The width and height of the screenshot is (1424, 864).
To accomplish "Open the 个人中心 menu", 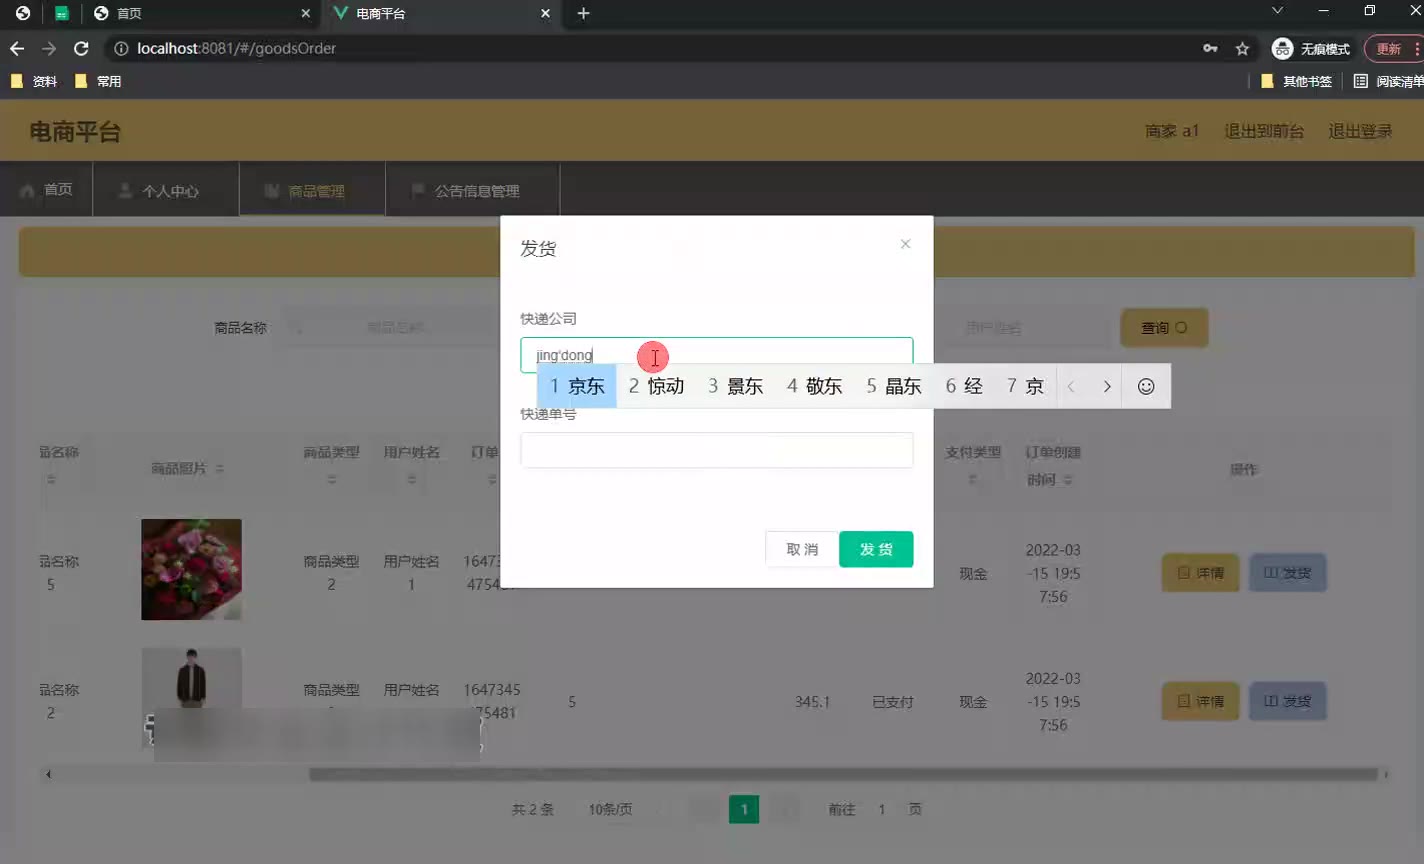I will 165,190.
